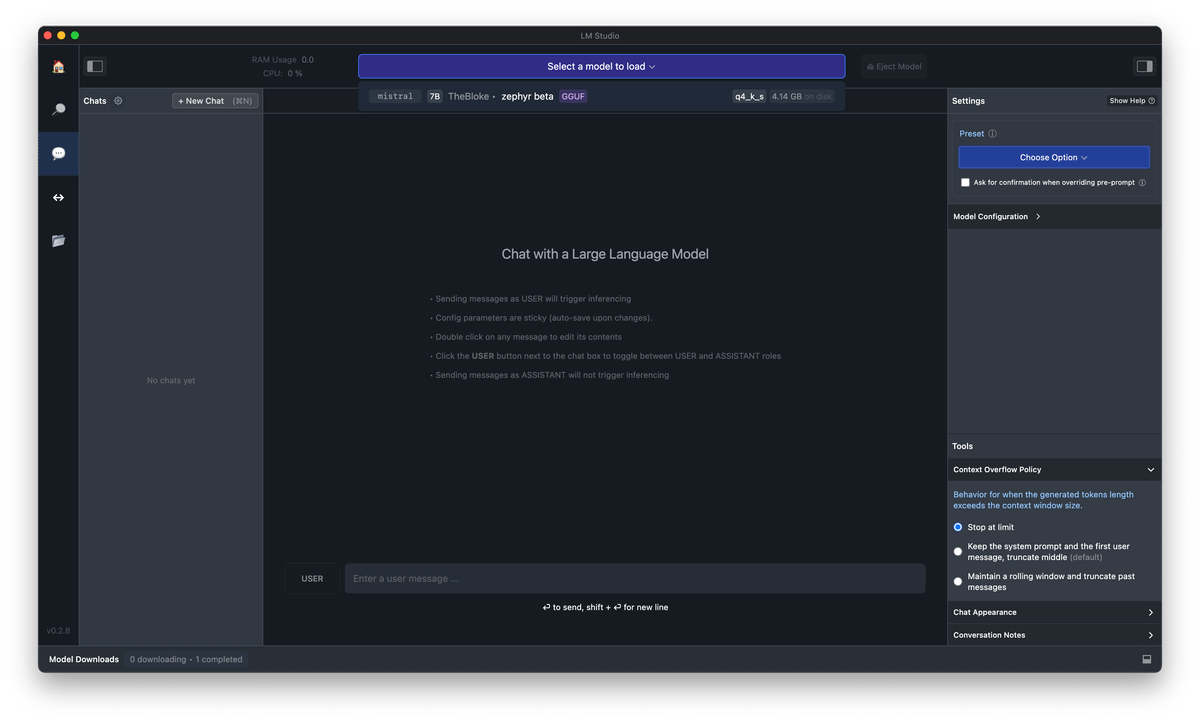This screenshot has height=723, width=1200.
Task: Toggle the right settings sidebar panel icon
Action: (1144, 67)
